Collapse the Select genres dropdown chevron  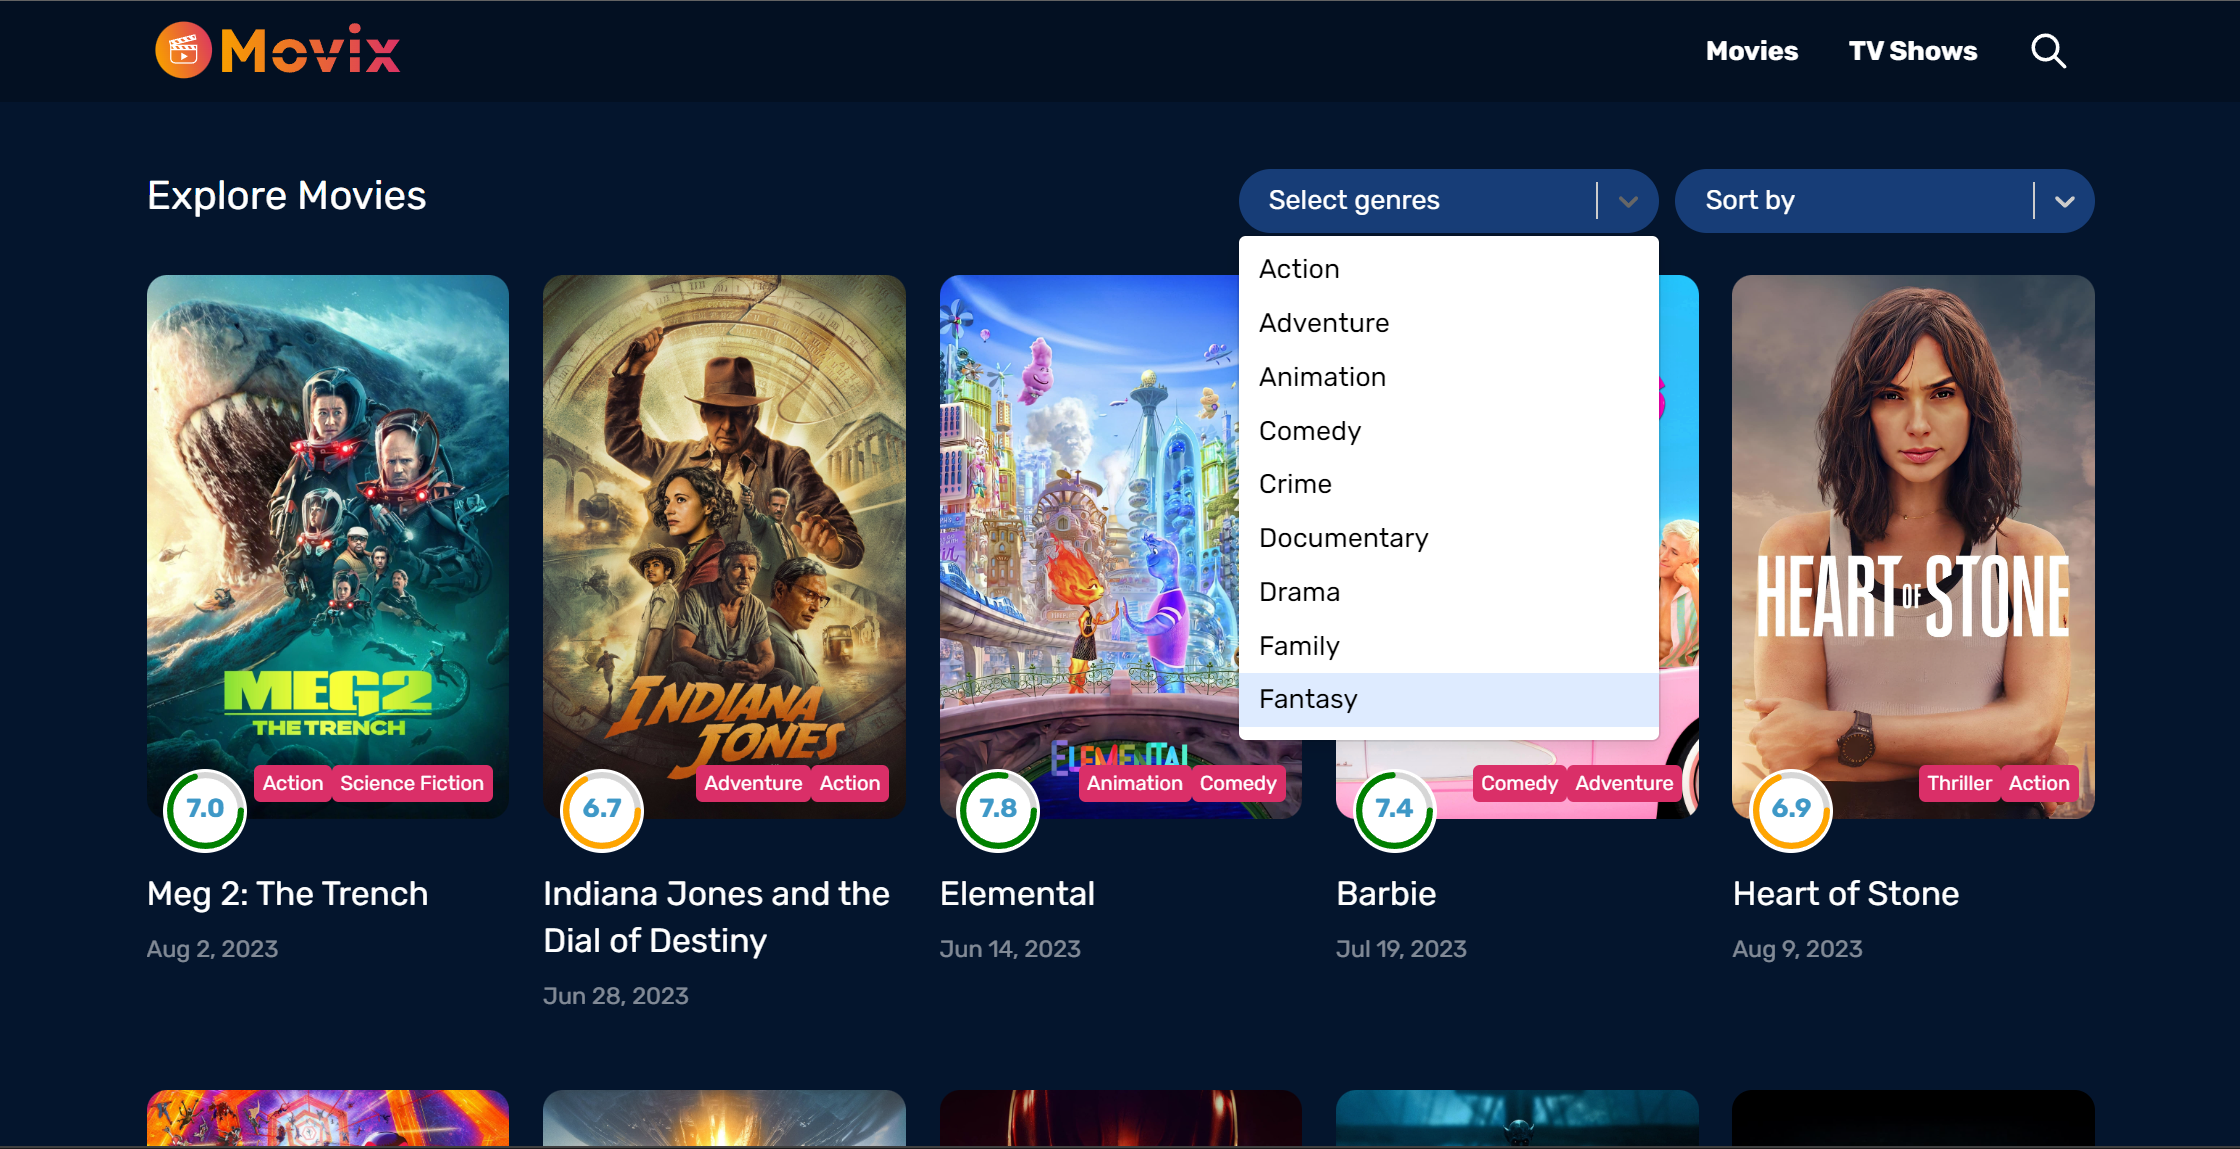(1628, 201)
